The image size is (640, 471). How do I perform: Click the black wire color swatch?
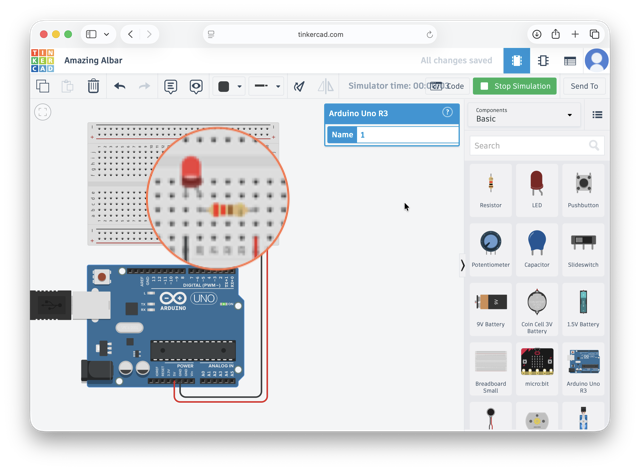224,87
